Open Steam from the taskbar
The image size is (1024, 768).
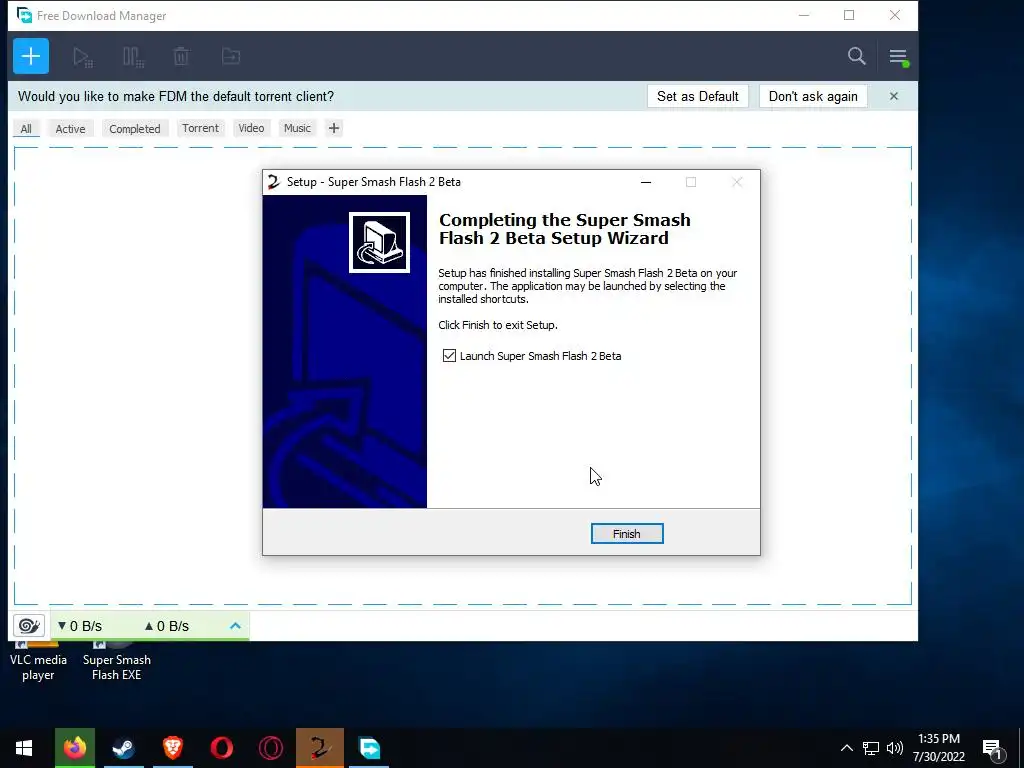tap(123, 748)
